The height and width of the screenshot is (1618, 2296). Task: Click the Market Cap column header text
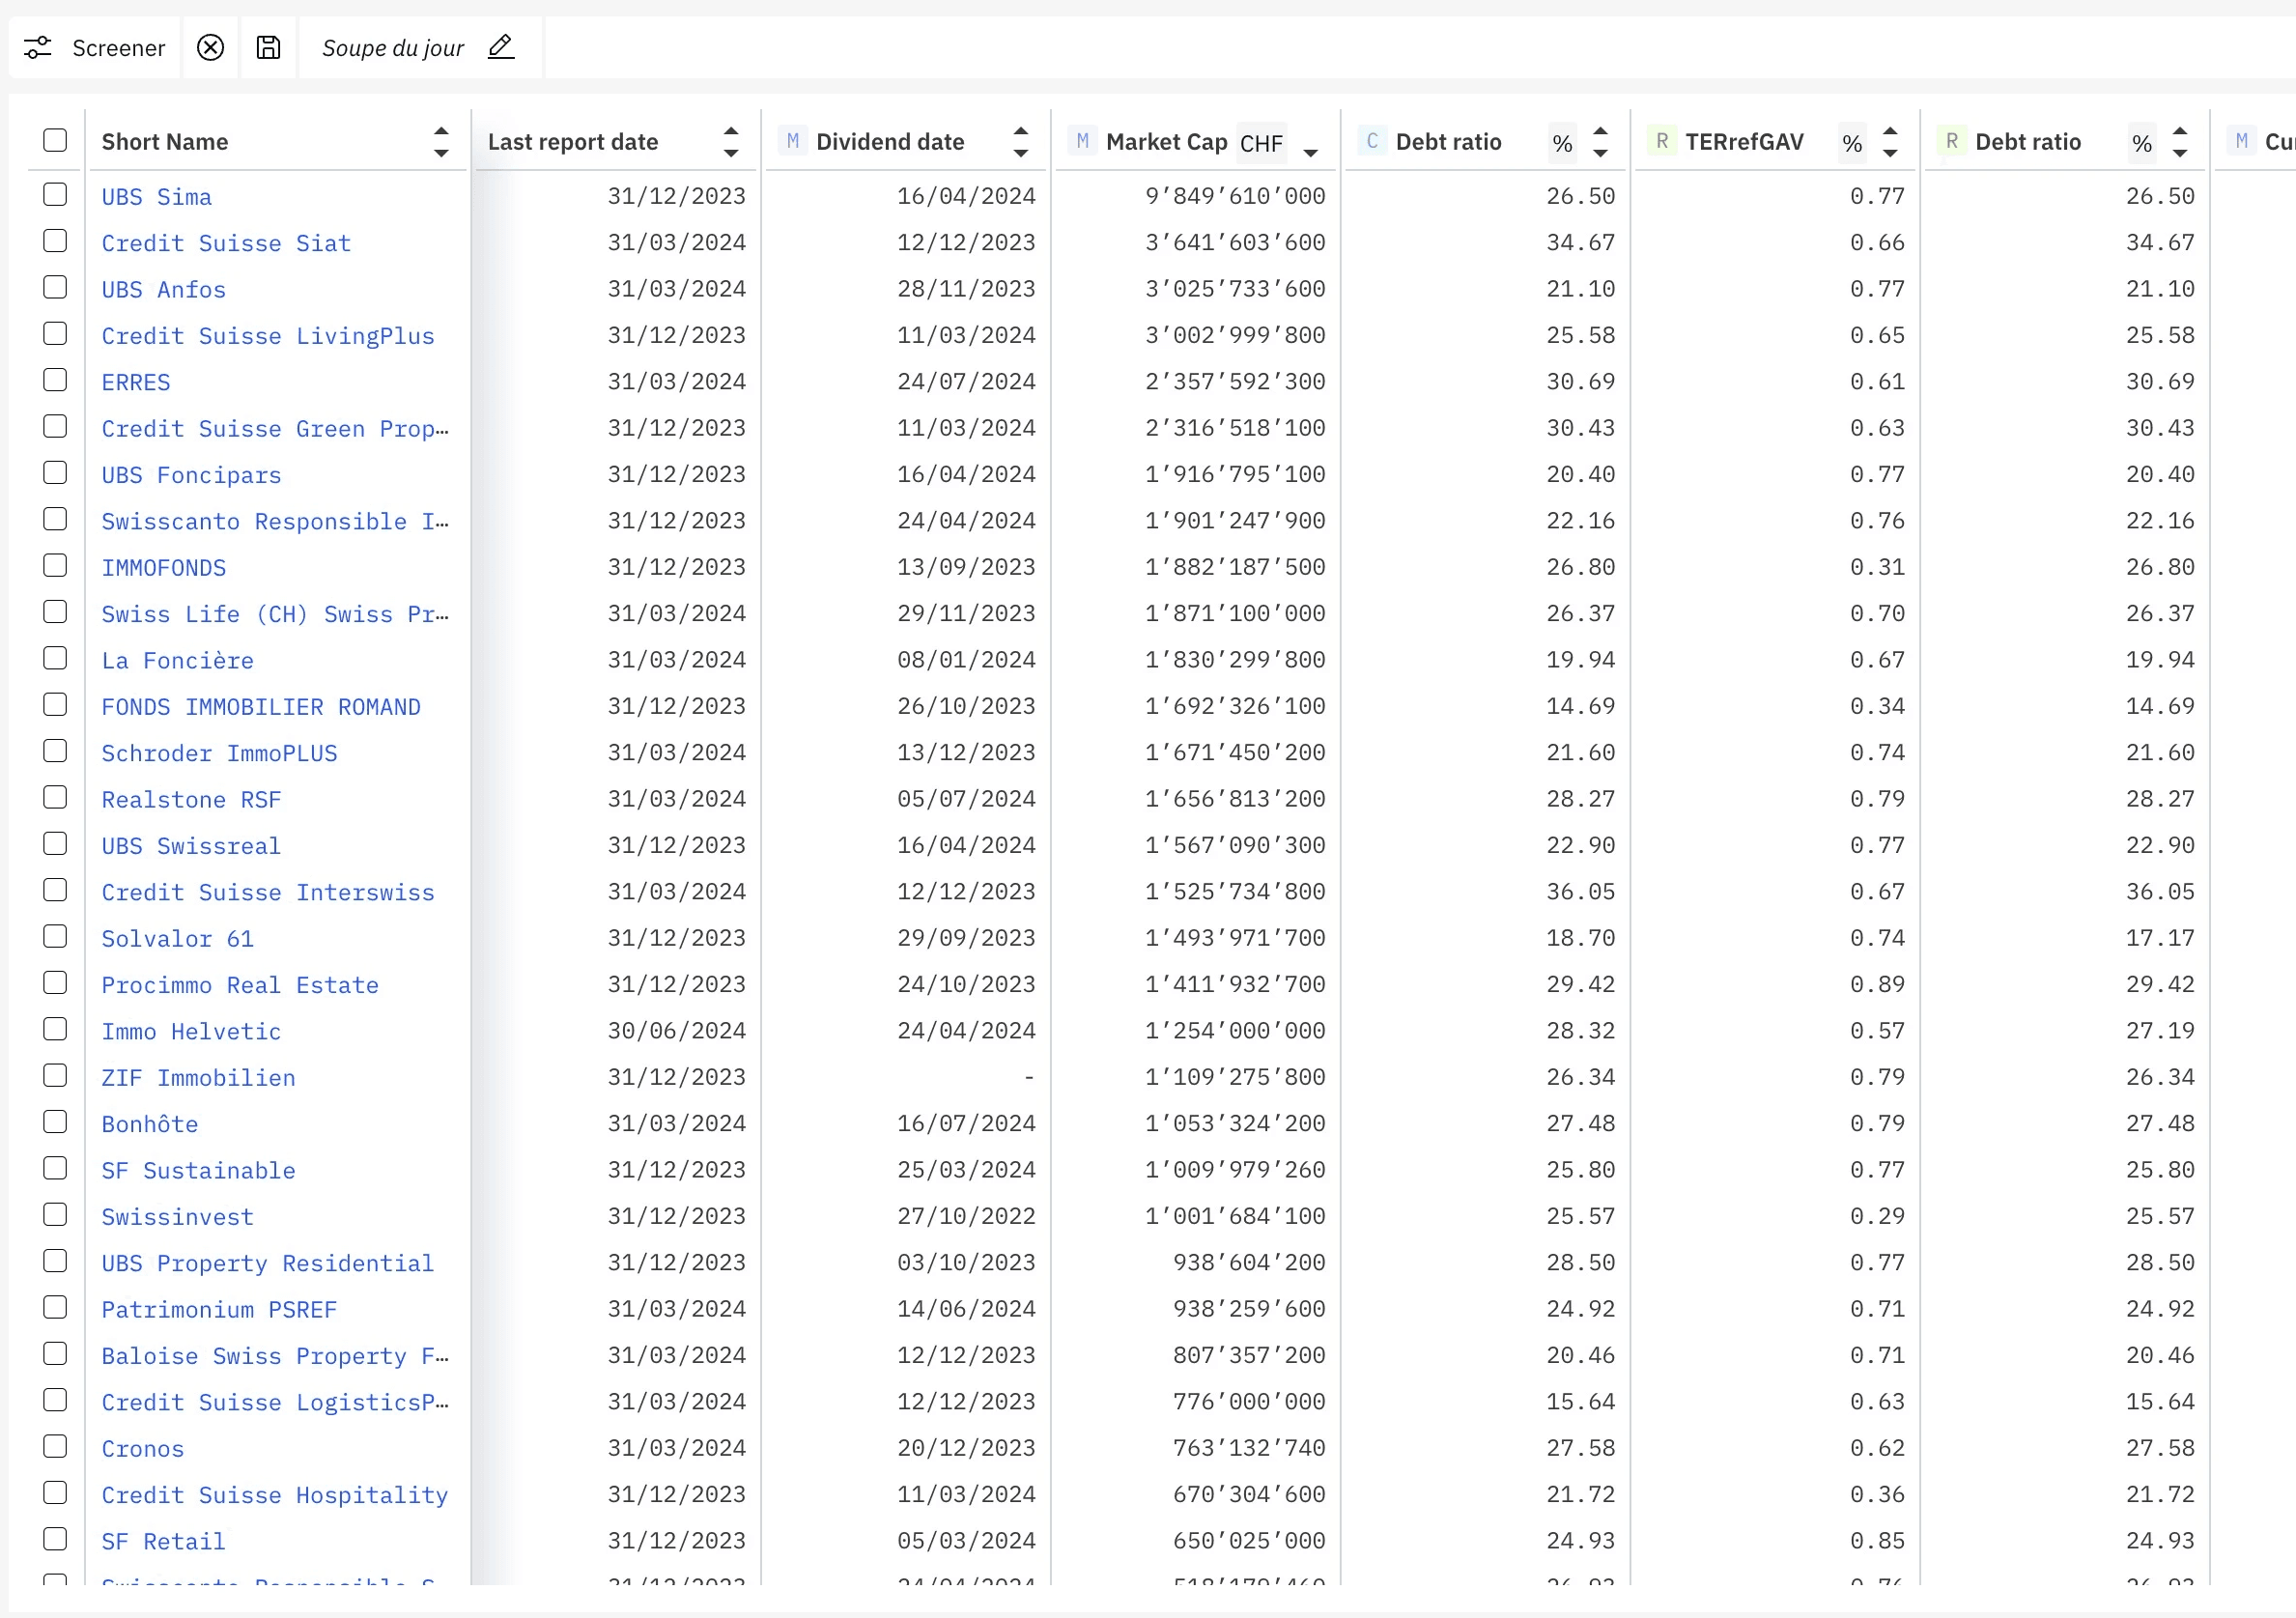point(1167,142)
